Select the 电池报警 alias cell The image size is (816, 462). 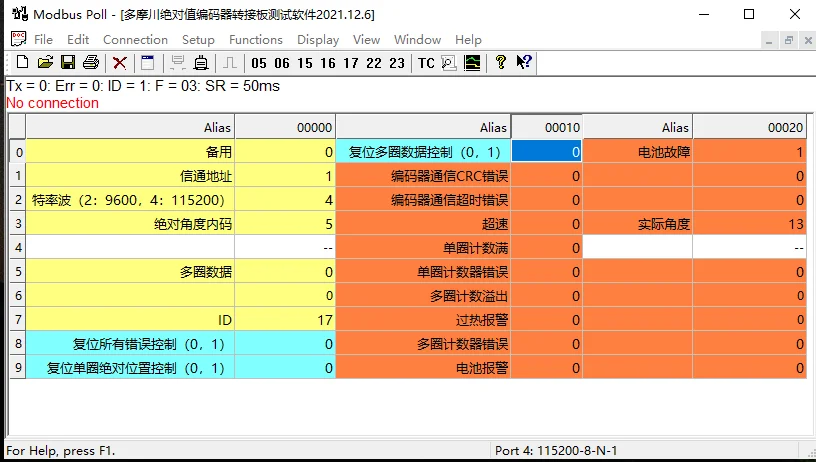point(424,367)
